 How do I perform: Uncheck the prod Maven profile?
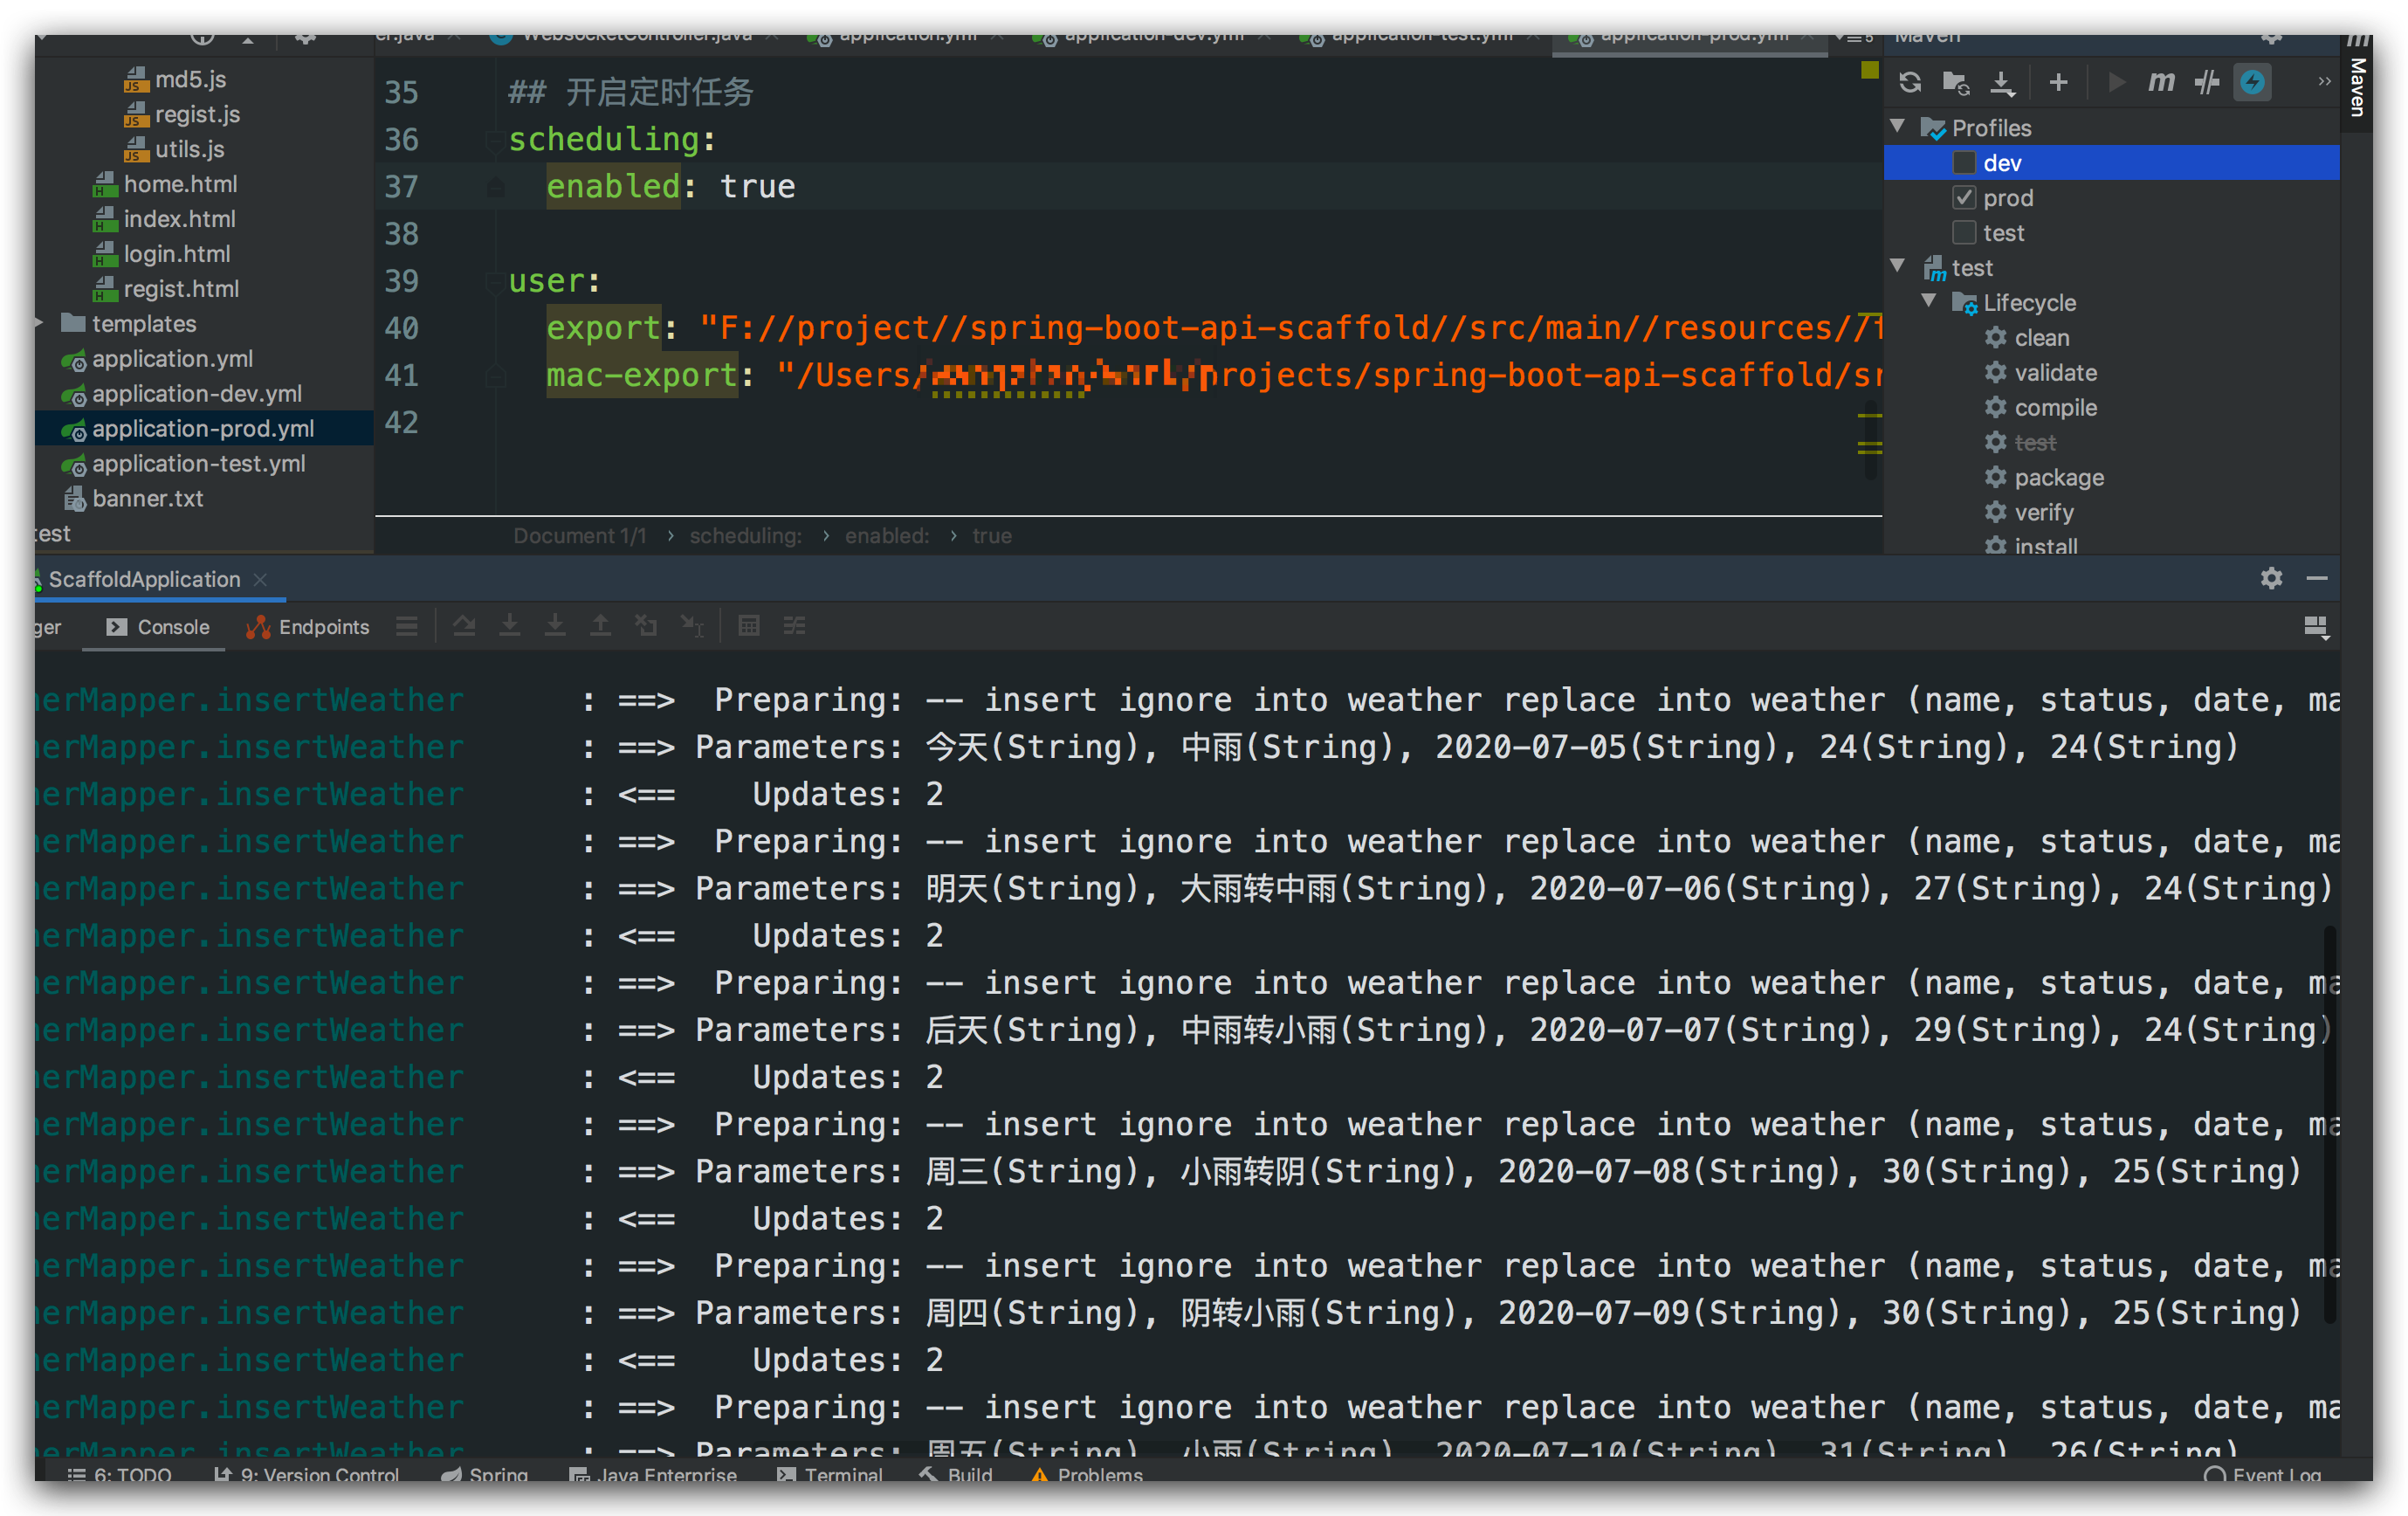click(1964, 198)
